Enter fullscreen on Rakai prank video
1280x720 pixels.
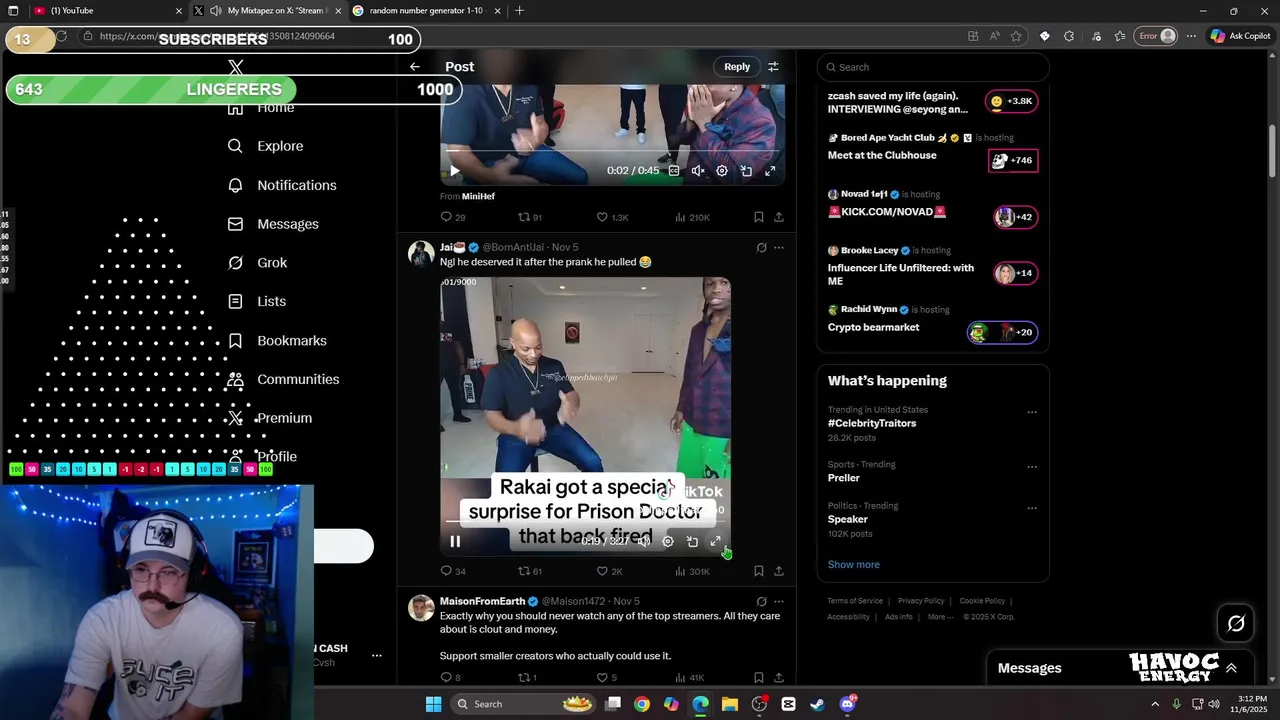[716, 541]
